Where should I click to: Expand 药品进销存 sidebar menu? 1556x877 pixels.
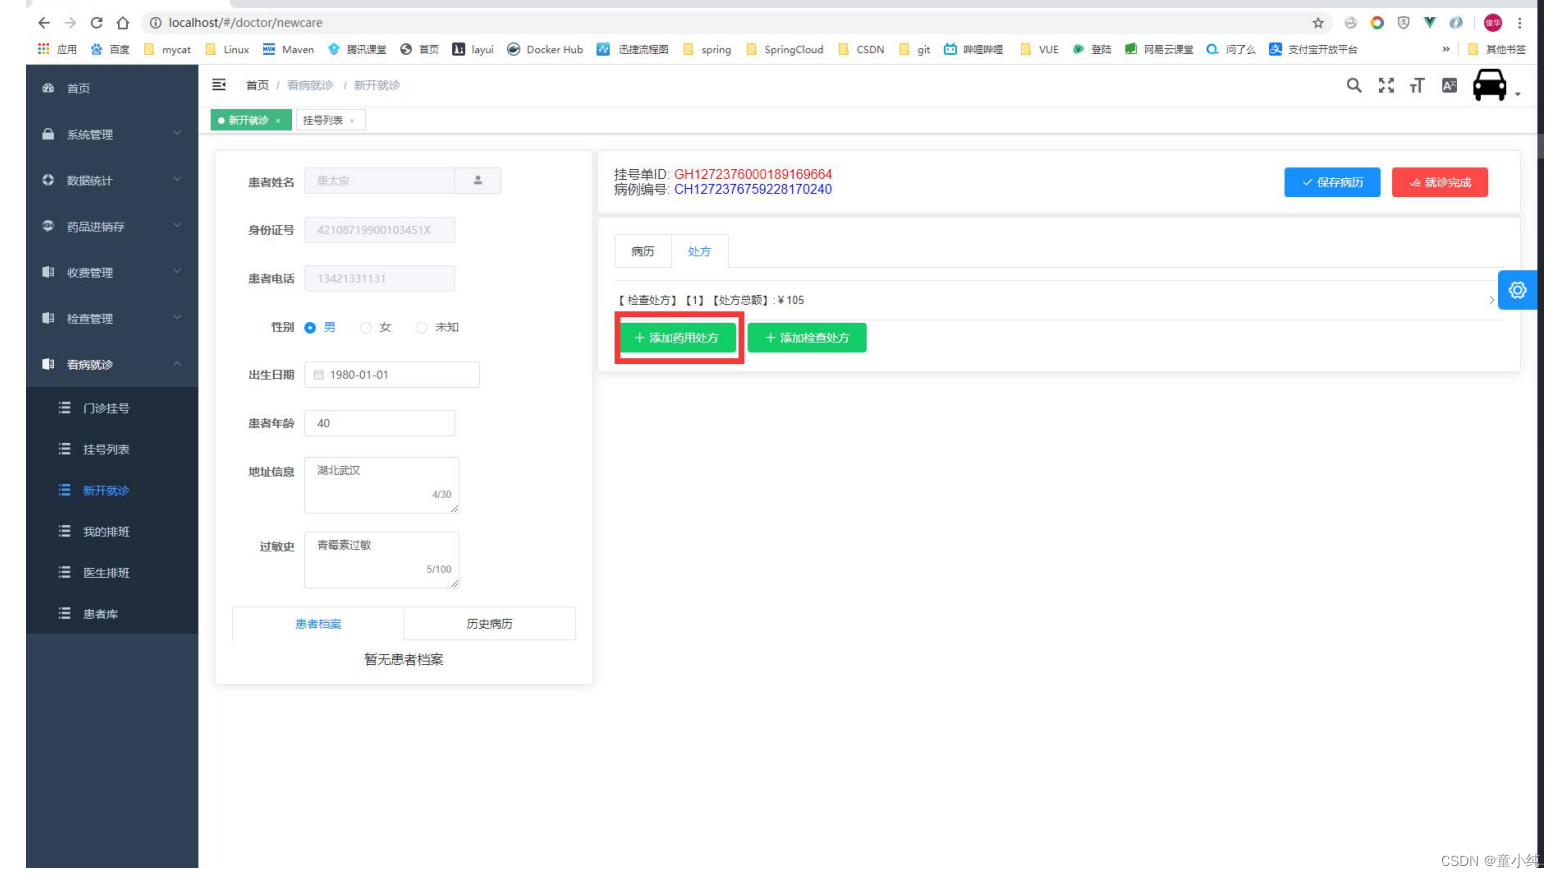[x=112, y=226]
